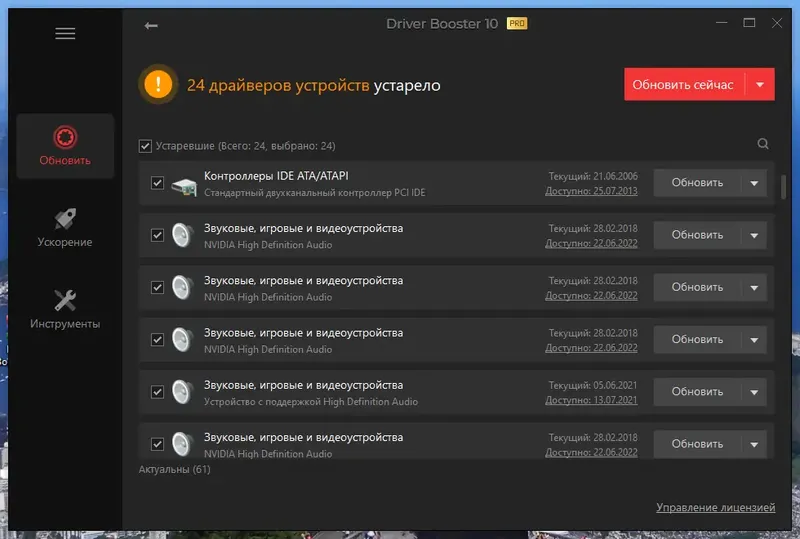Open Доступно: 22.06.2022 link in first NVIDIA row
This screenshot has height=539, width=800.
click(591, 243)
